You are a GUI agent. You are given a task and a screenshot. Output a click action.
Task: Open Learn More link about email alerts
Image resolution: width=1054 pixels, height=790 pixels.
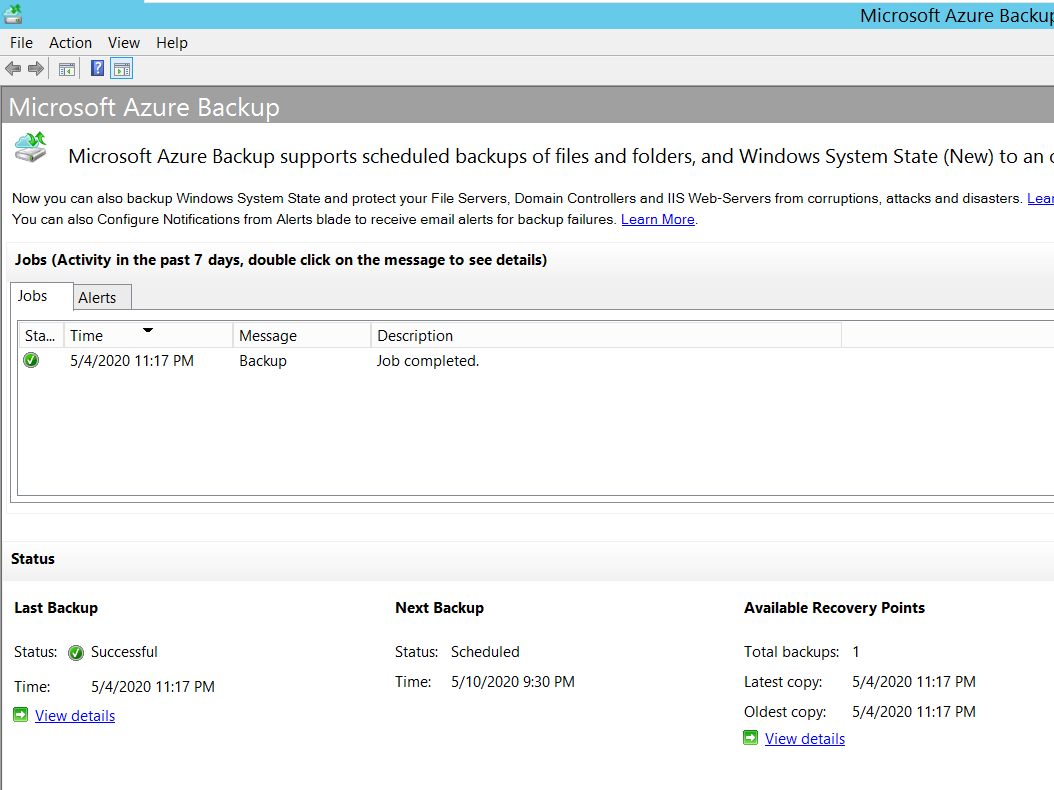click(x=657, y=219)
